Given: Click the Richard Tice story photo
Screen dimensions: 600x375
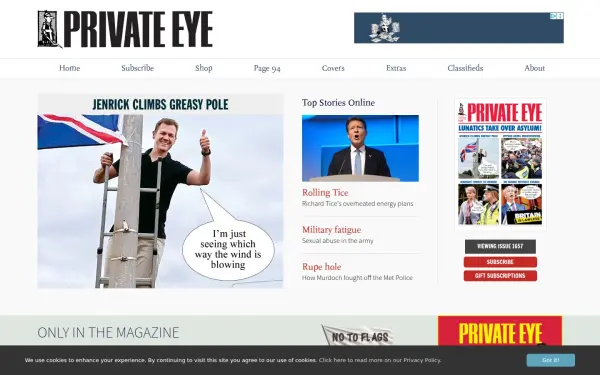Looking at the screenshot, I should click(x=360, y=148).
